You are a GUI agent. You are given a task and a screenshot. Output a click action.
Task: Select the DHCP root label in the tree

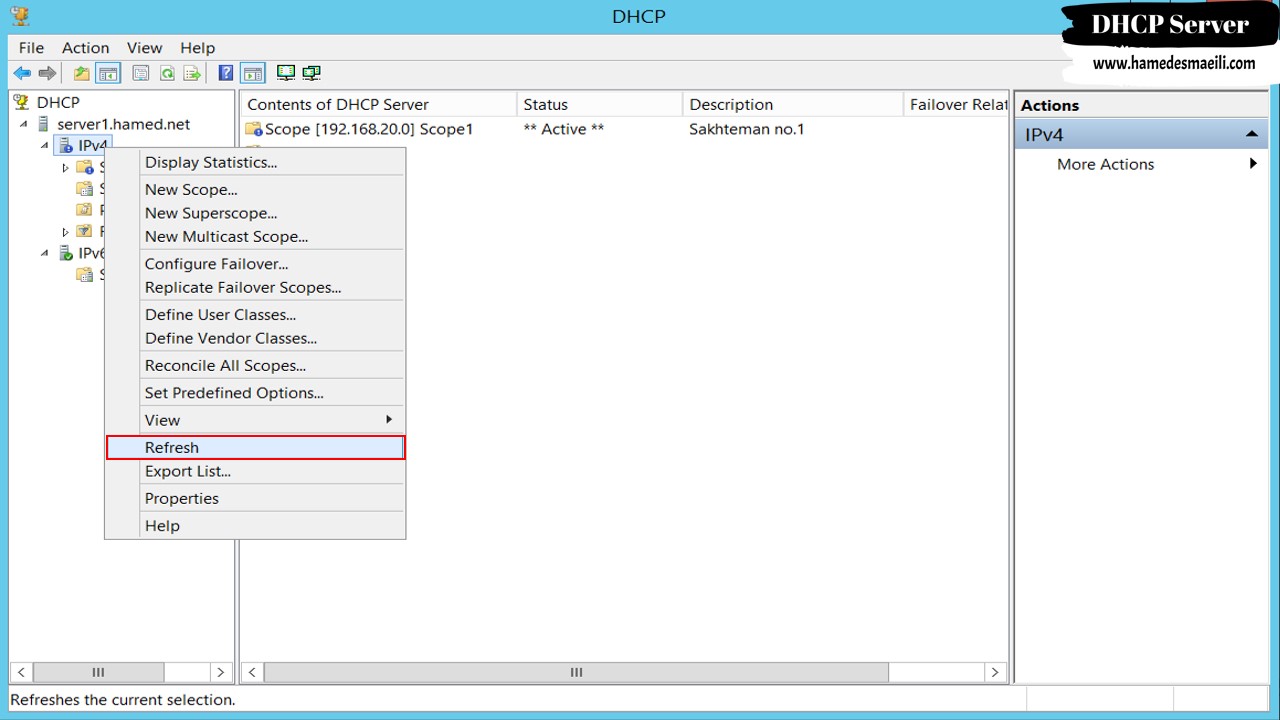tap(58, 102)
